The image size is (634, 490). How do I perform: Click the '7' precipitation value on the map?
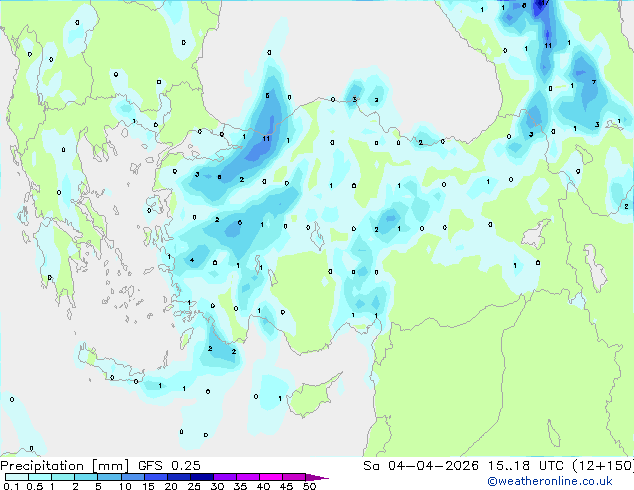pyautogui.click(x=594, y=82)
